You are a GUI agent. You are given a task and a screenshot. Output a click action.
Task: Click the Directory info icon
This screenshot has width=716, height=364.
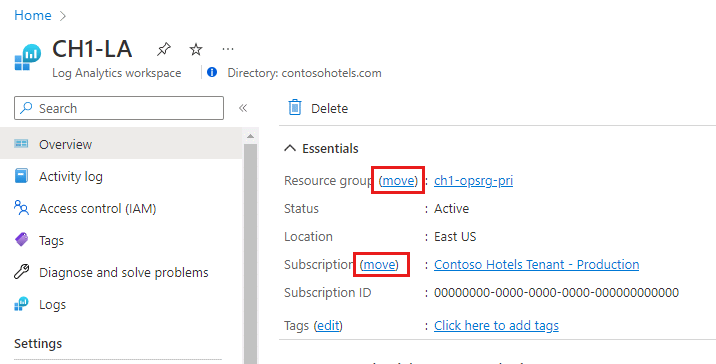click(x=212, y=72)
